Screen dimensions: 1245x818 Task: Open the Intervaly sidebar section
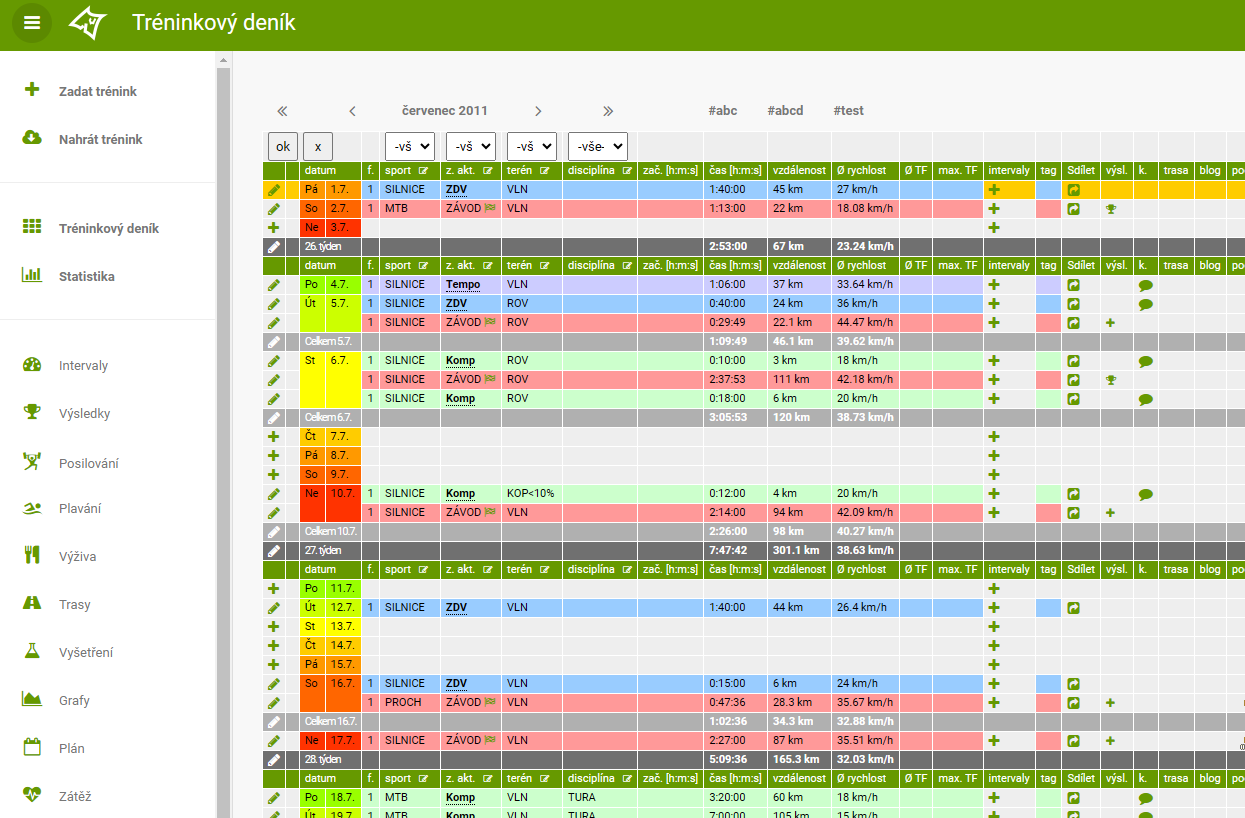pyautogui.click(x=83, y=365)
